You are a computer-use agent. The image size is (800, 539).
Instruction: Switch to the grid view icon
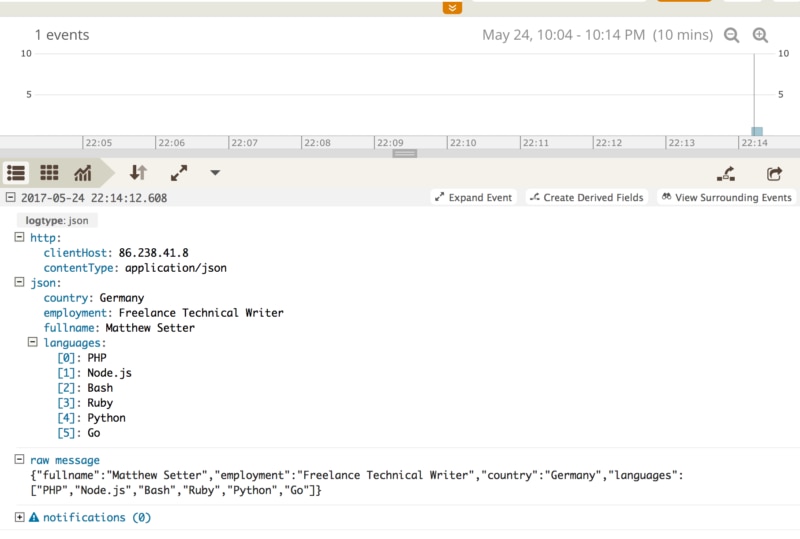coord(49,173)
